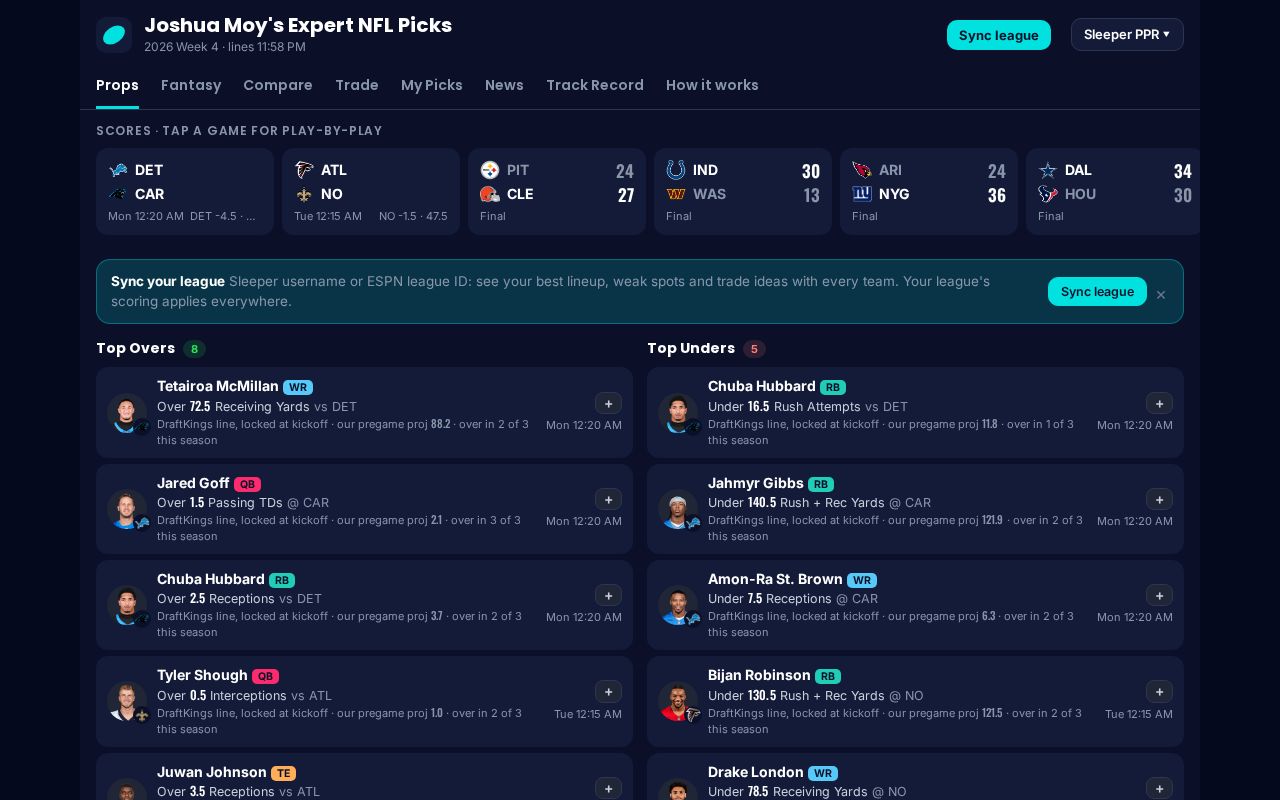View the Track Record tab
Image resolution: width=1280 pixels, height=800 pixels.
595,85
